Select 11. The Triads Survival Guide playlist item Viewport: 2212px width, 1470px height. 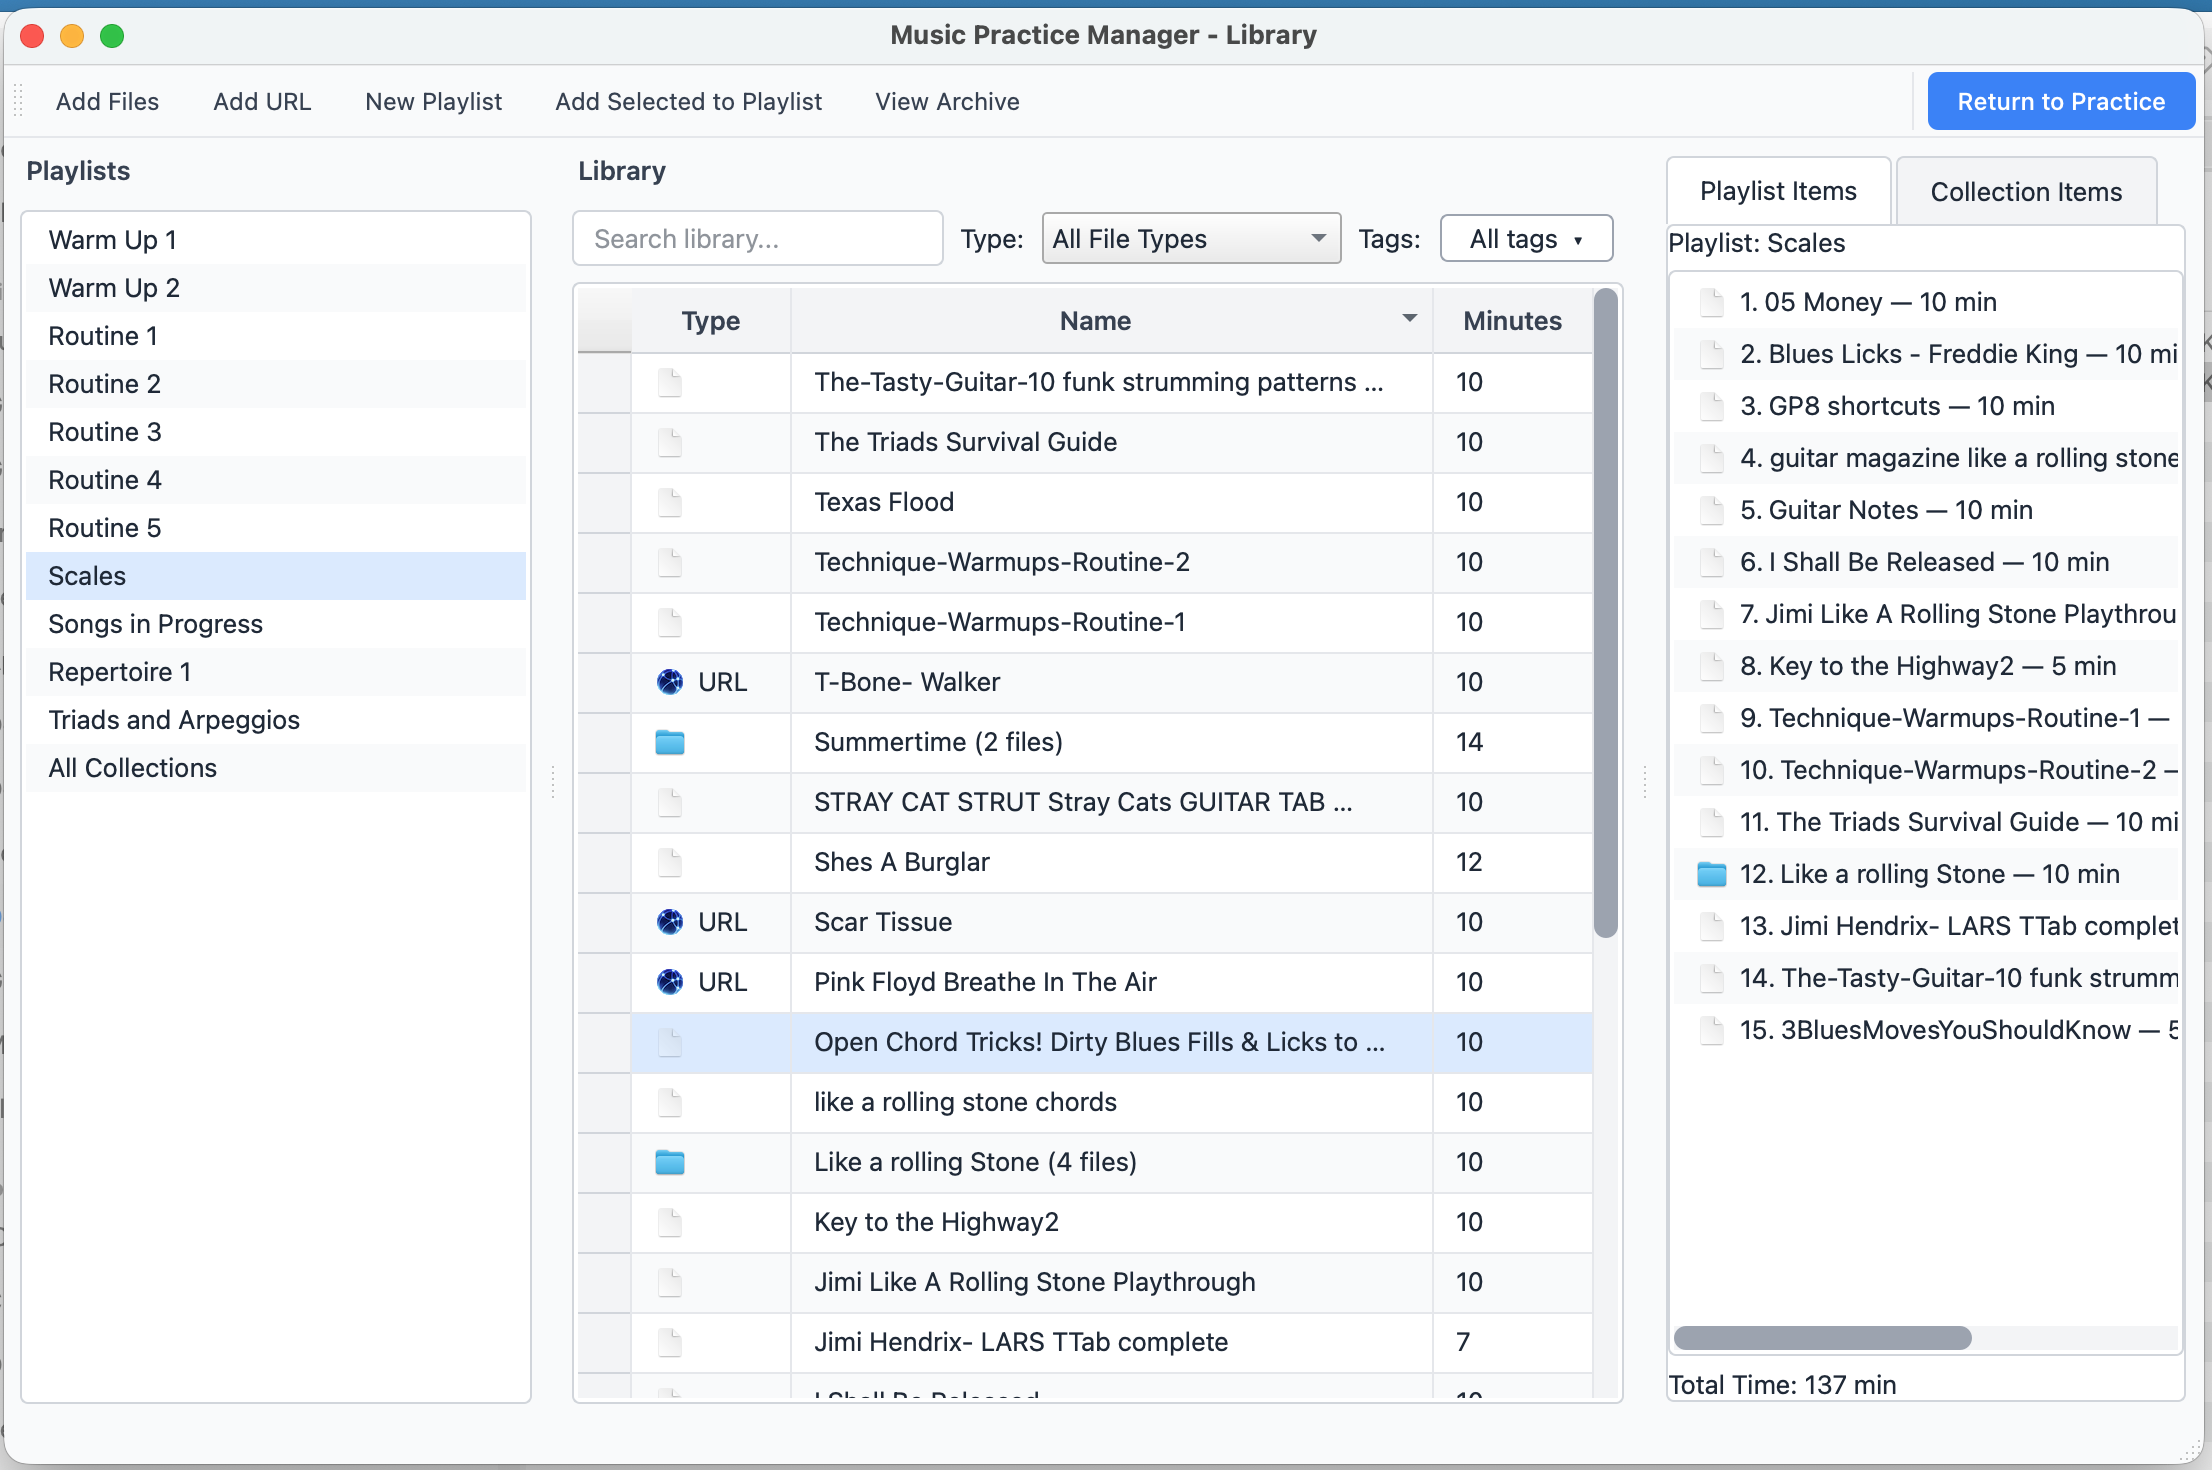tap(1926, 822)
